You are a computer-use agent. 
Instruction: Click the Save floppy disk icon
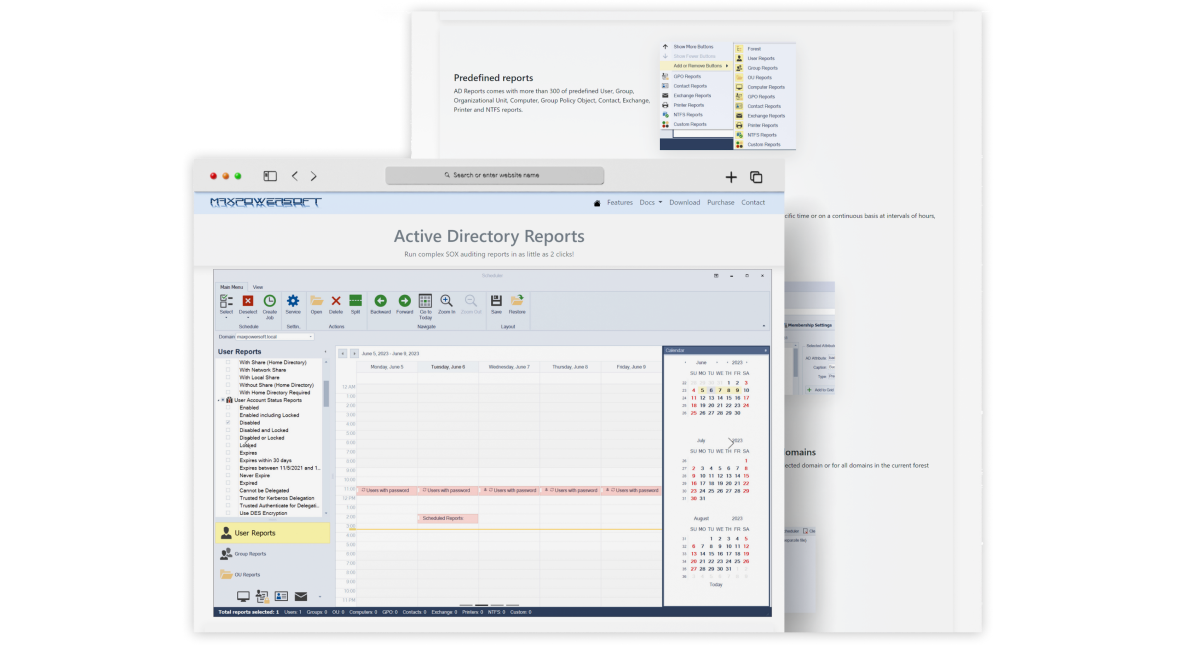496,301
